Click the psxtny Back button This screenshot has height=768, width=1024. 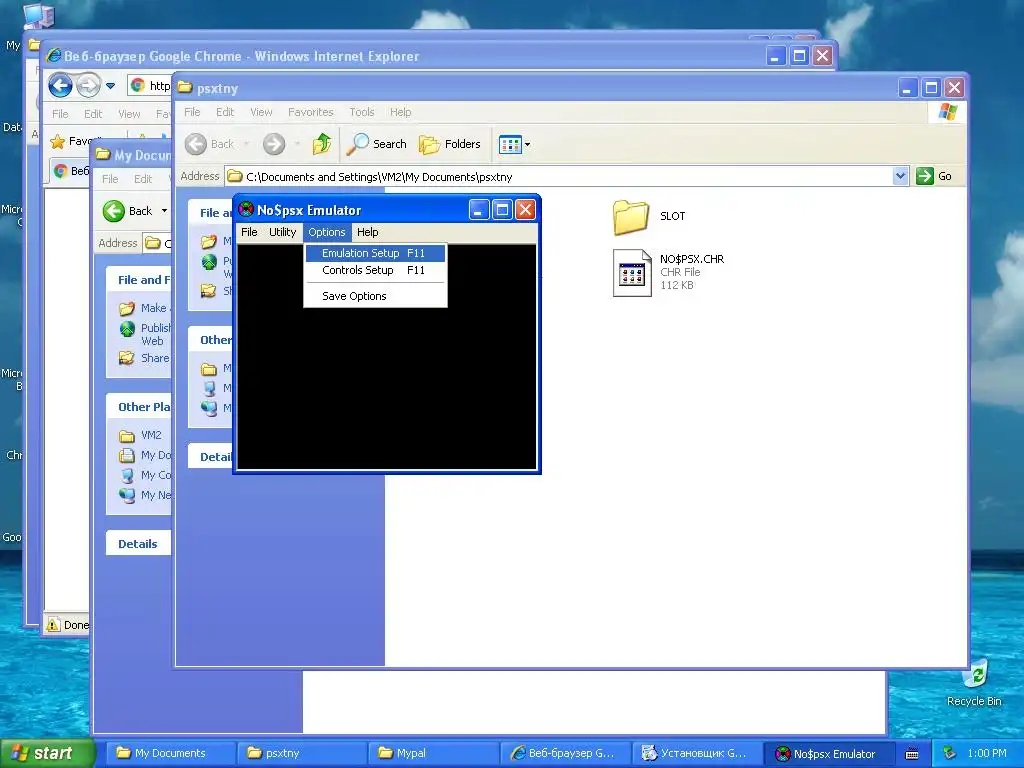210,144
